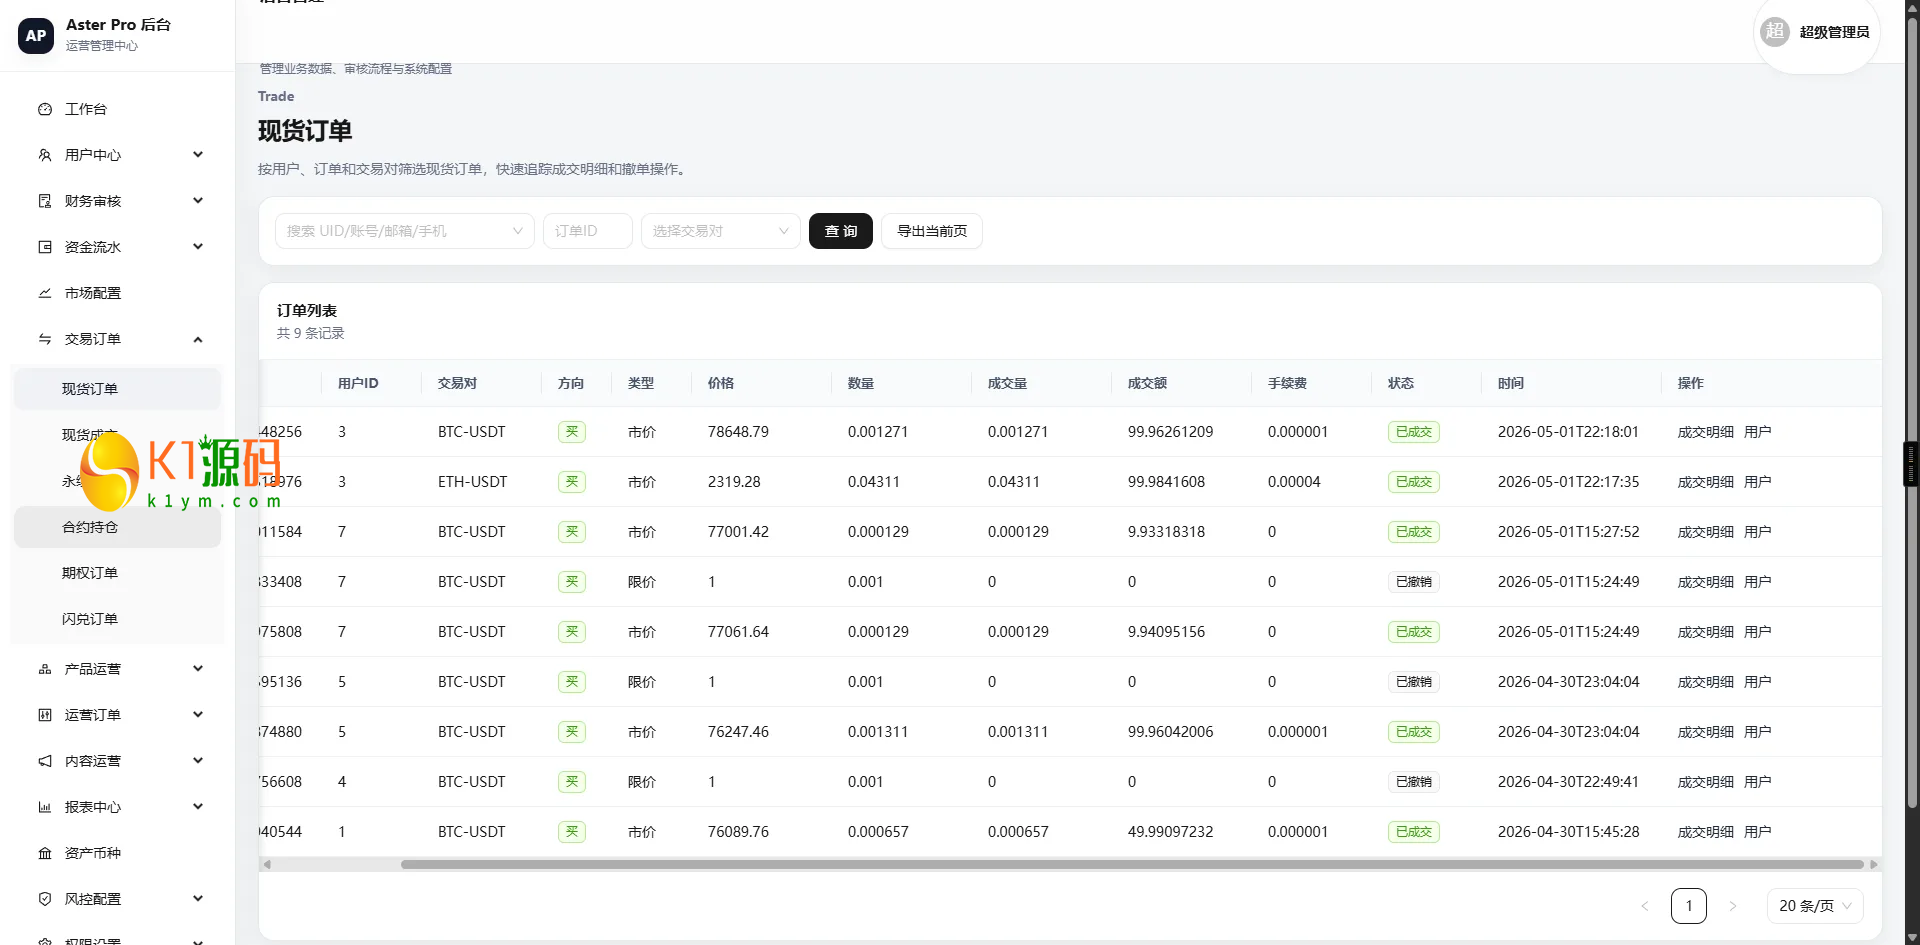Open 成交明细 for 76247.46 order
Image resolution: width=1920 pixels, height=945 pixels.
(x=1705, y=732)
